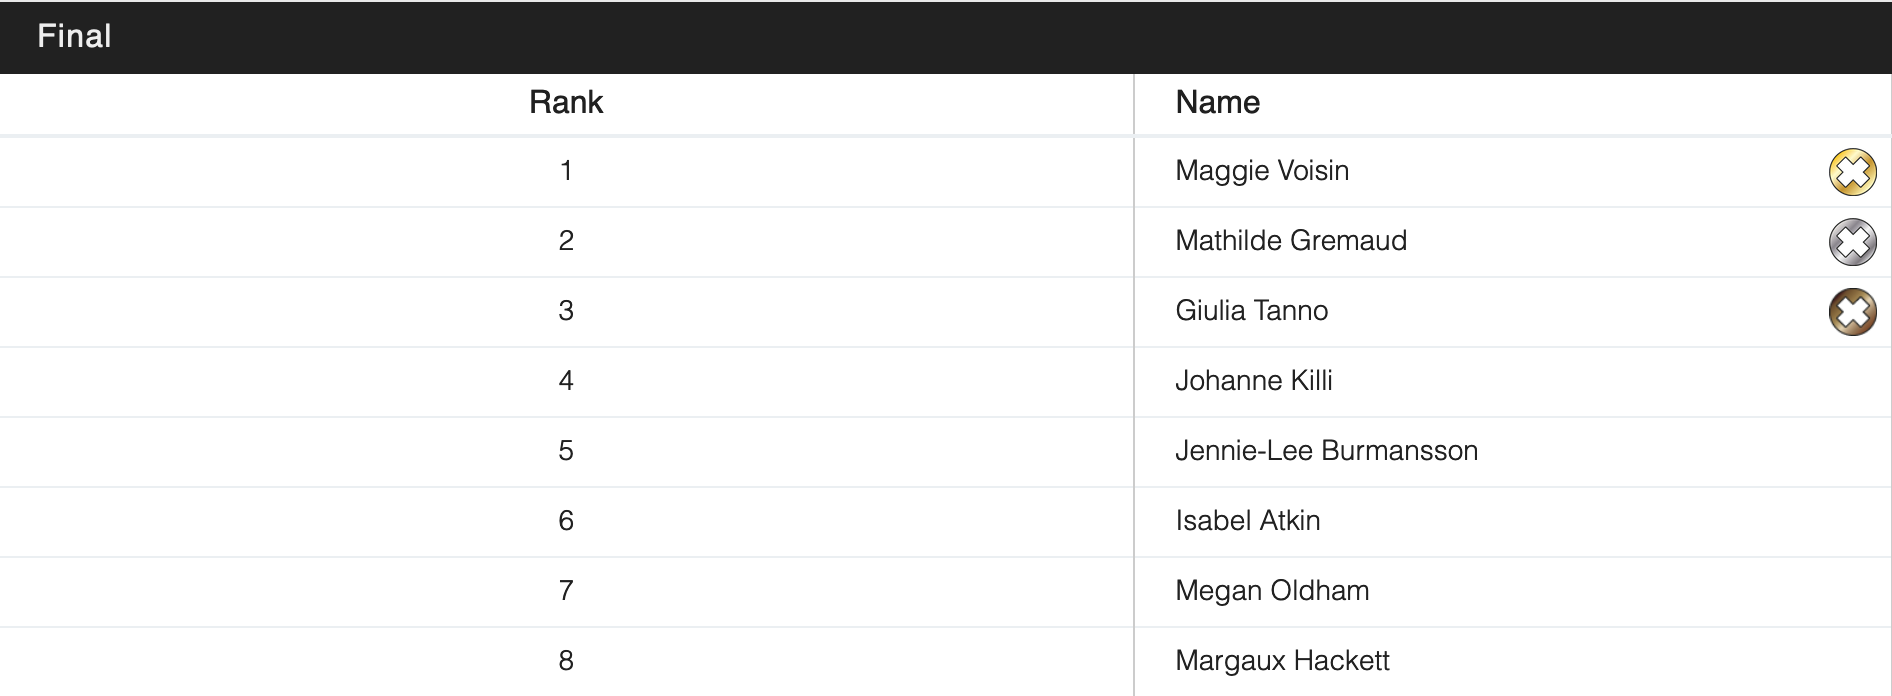Click rank number 1 cell
This screenshot has width=1892, height=696.
pyautogui.click(x=566, y=171)
